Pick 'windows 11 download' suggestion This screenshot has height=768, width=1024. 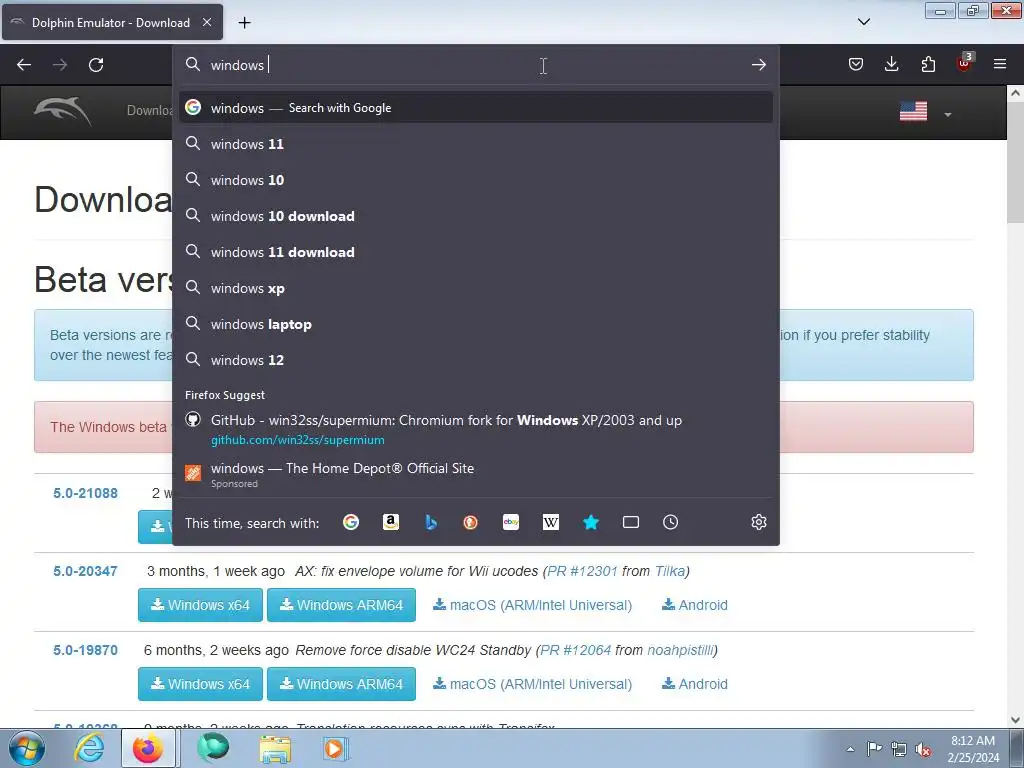coord(476,252)
